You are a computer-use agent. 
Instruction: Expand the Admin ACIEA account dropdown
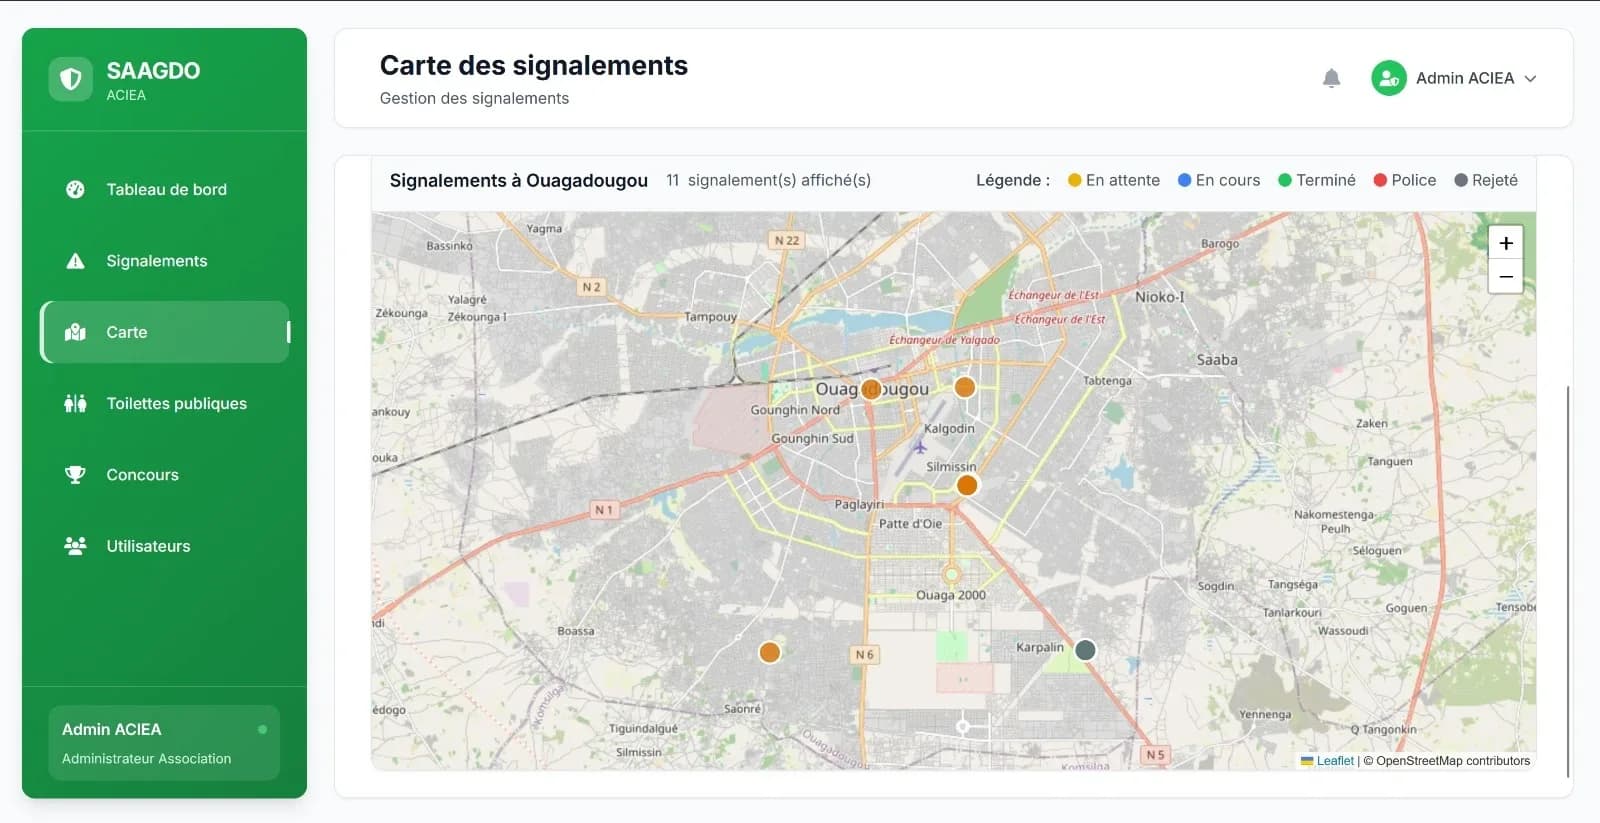coord(1530,78)
